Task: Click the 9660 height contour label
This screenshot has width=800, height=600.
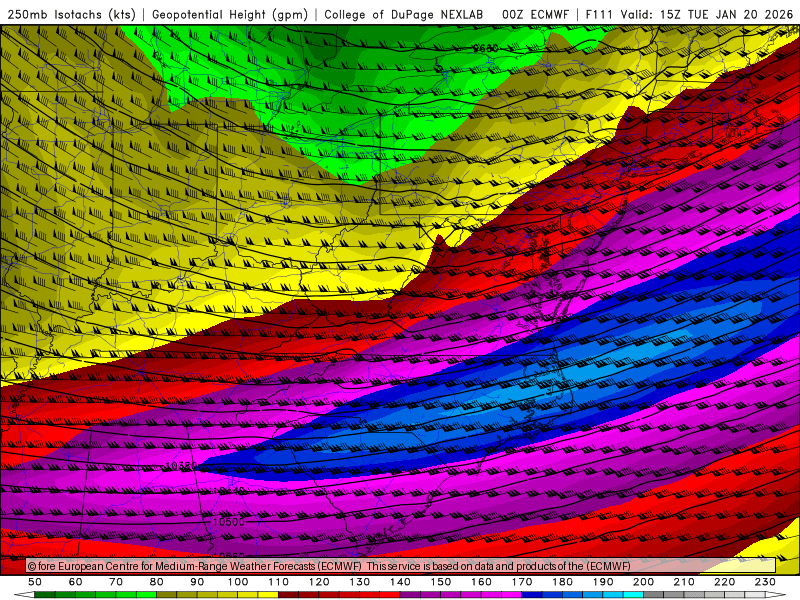Action: [485, 48]
